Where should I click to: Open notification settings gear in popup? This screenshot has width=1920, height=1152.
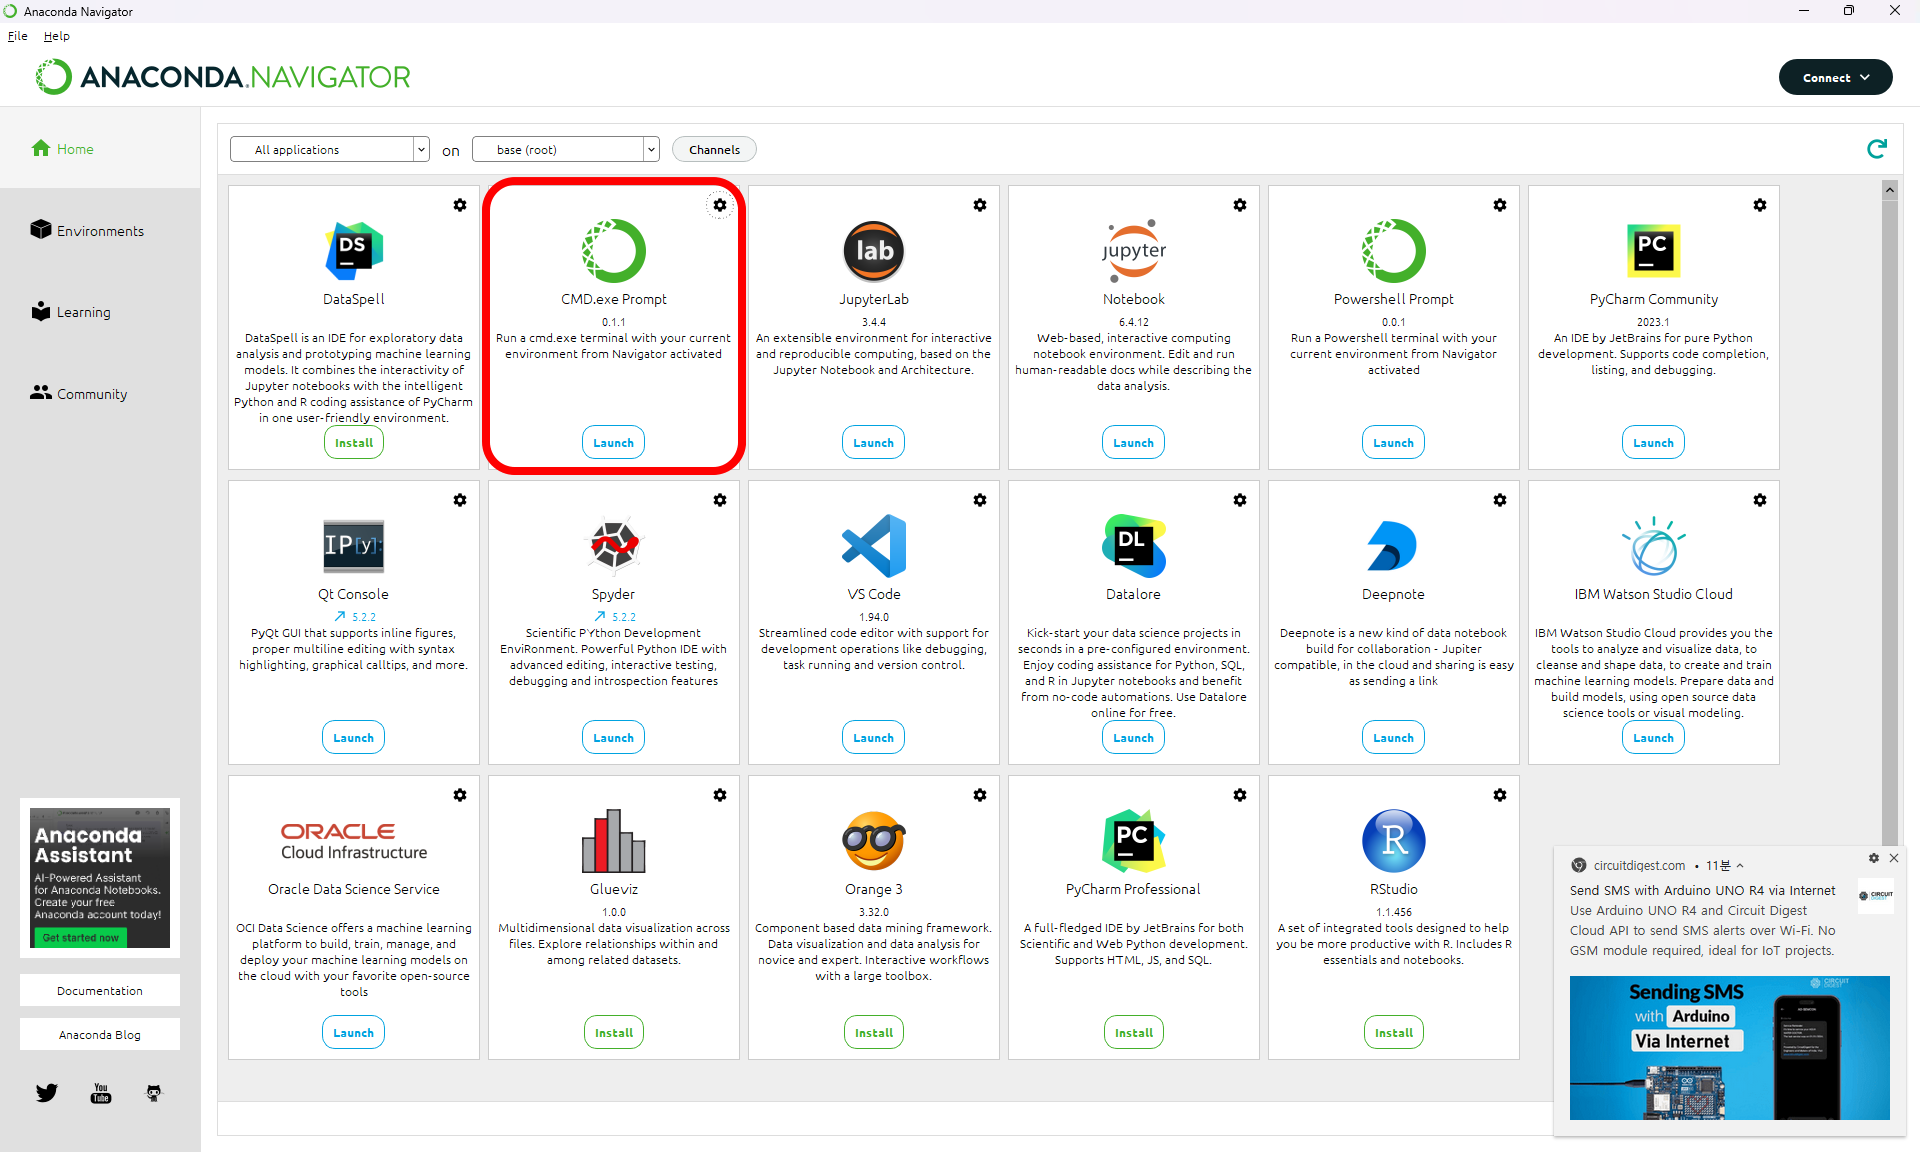click(x=1873, y=858)
